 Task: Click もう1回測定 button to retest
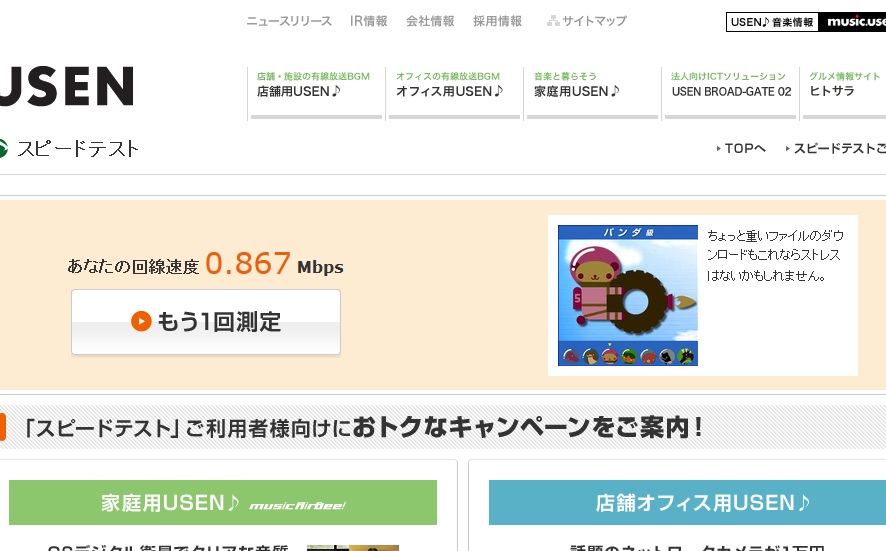[206, 322]
